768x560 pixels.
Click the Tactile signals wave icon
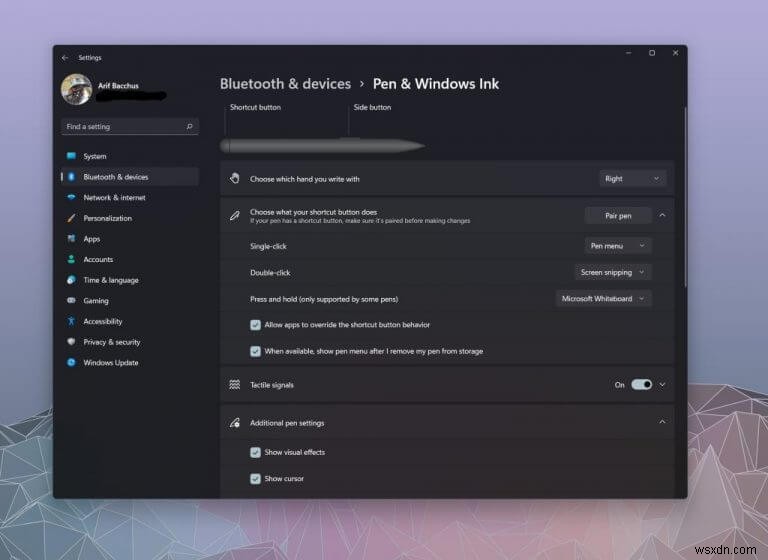pyautogui.click(x=235, y=385)
